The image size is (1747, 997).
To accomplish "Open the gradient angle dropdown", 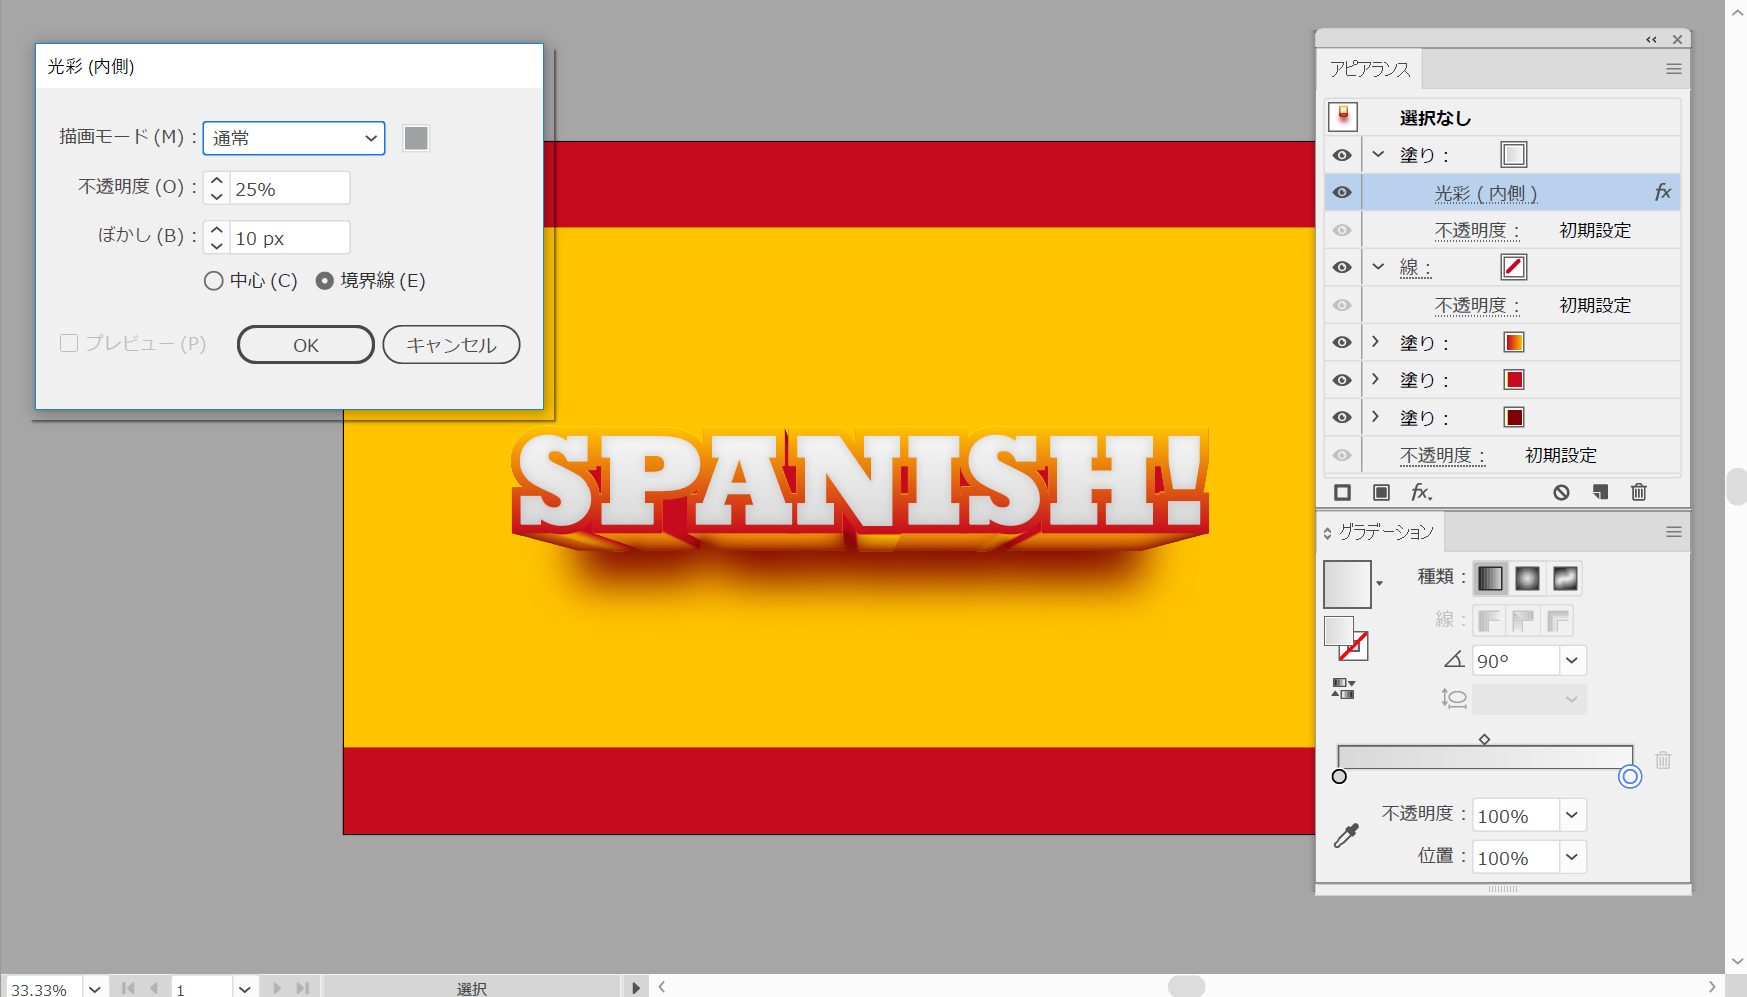I will tap(1572, 660).
